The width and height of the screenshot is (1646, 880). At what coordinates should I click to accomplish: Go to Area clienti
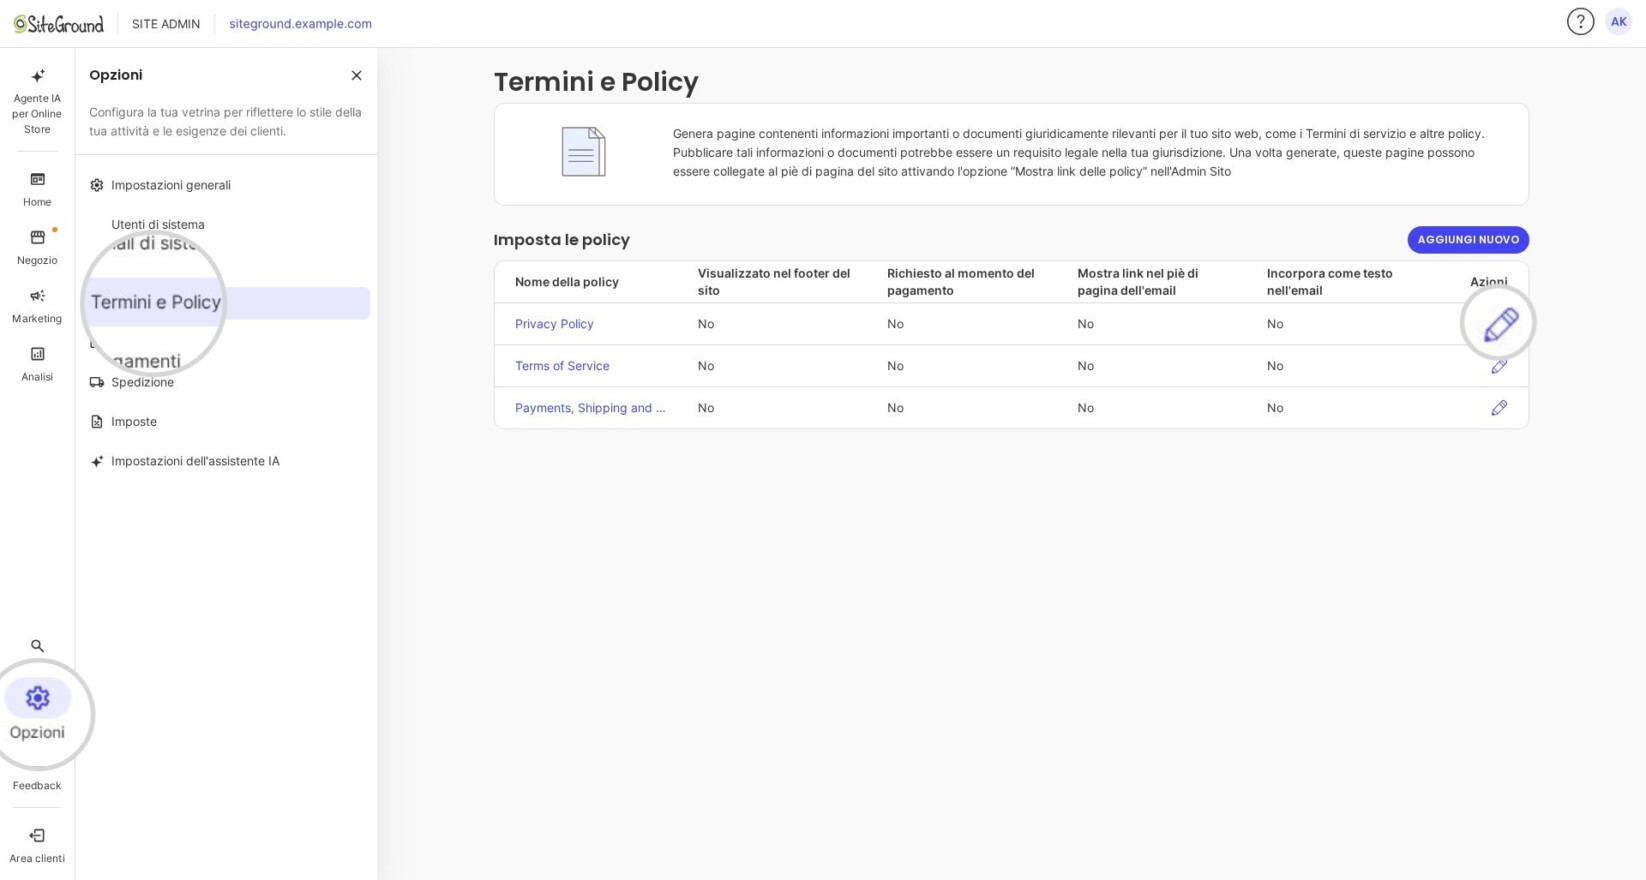pyautogui.click(x=37, y=845)
